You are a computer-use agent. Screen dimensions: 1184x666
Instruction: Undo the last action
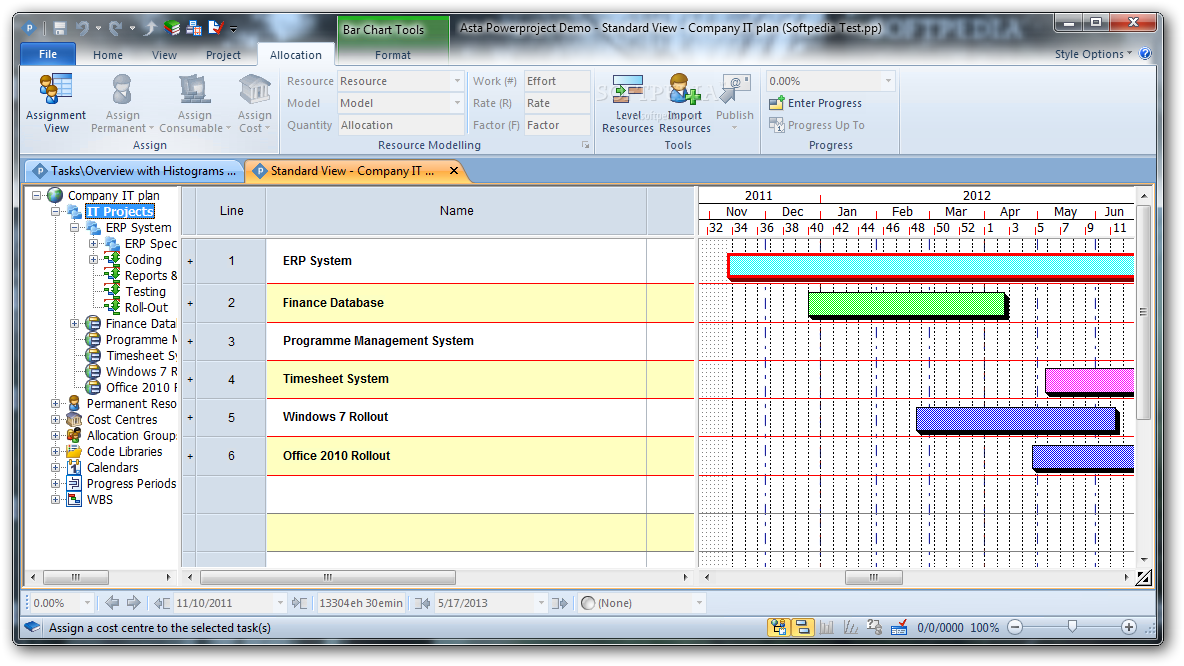(82, 29)
